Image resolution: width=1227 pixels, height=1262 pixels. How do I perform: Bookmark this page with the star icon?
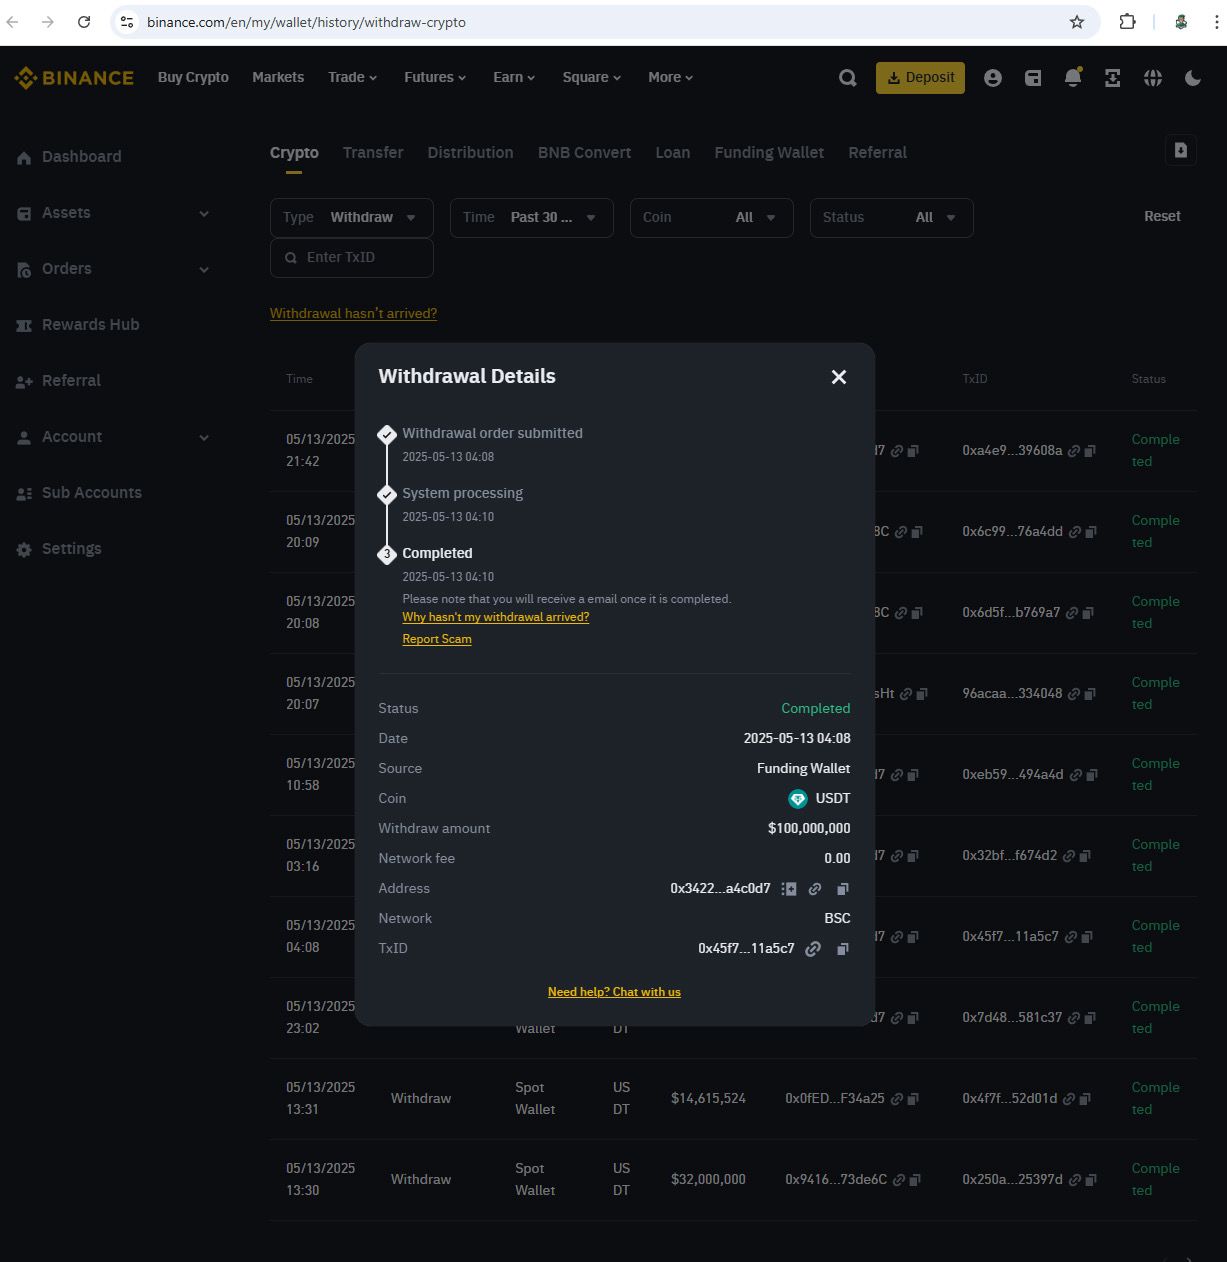pos(1077,22)
